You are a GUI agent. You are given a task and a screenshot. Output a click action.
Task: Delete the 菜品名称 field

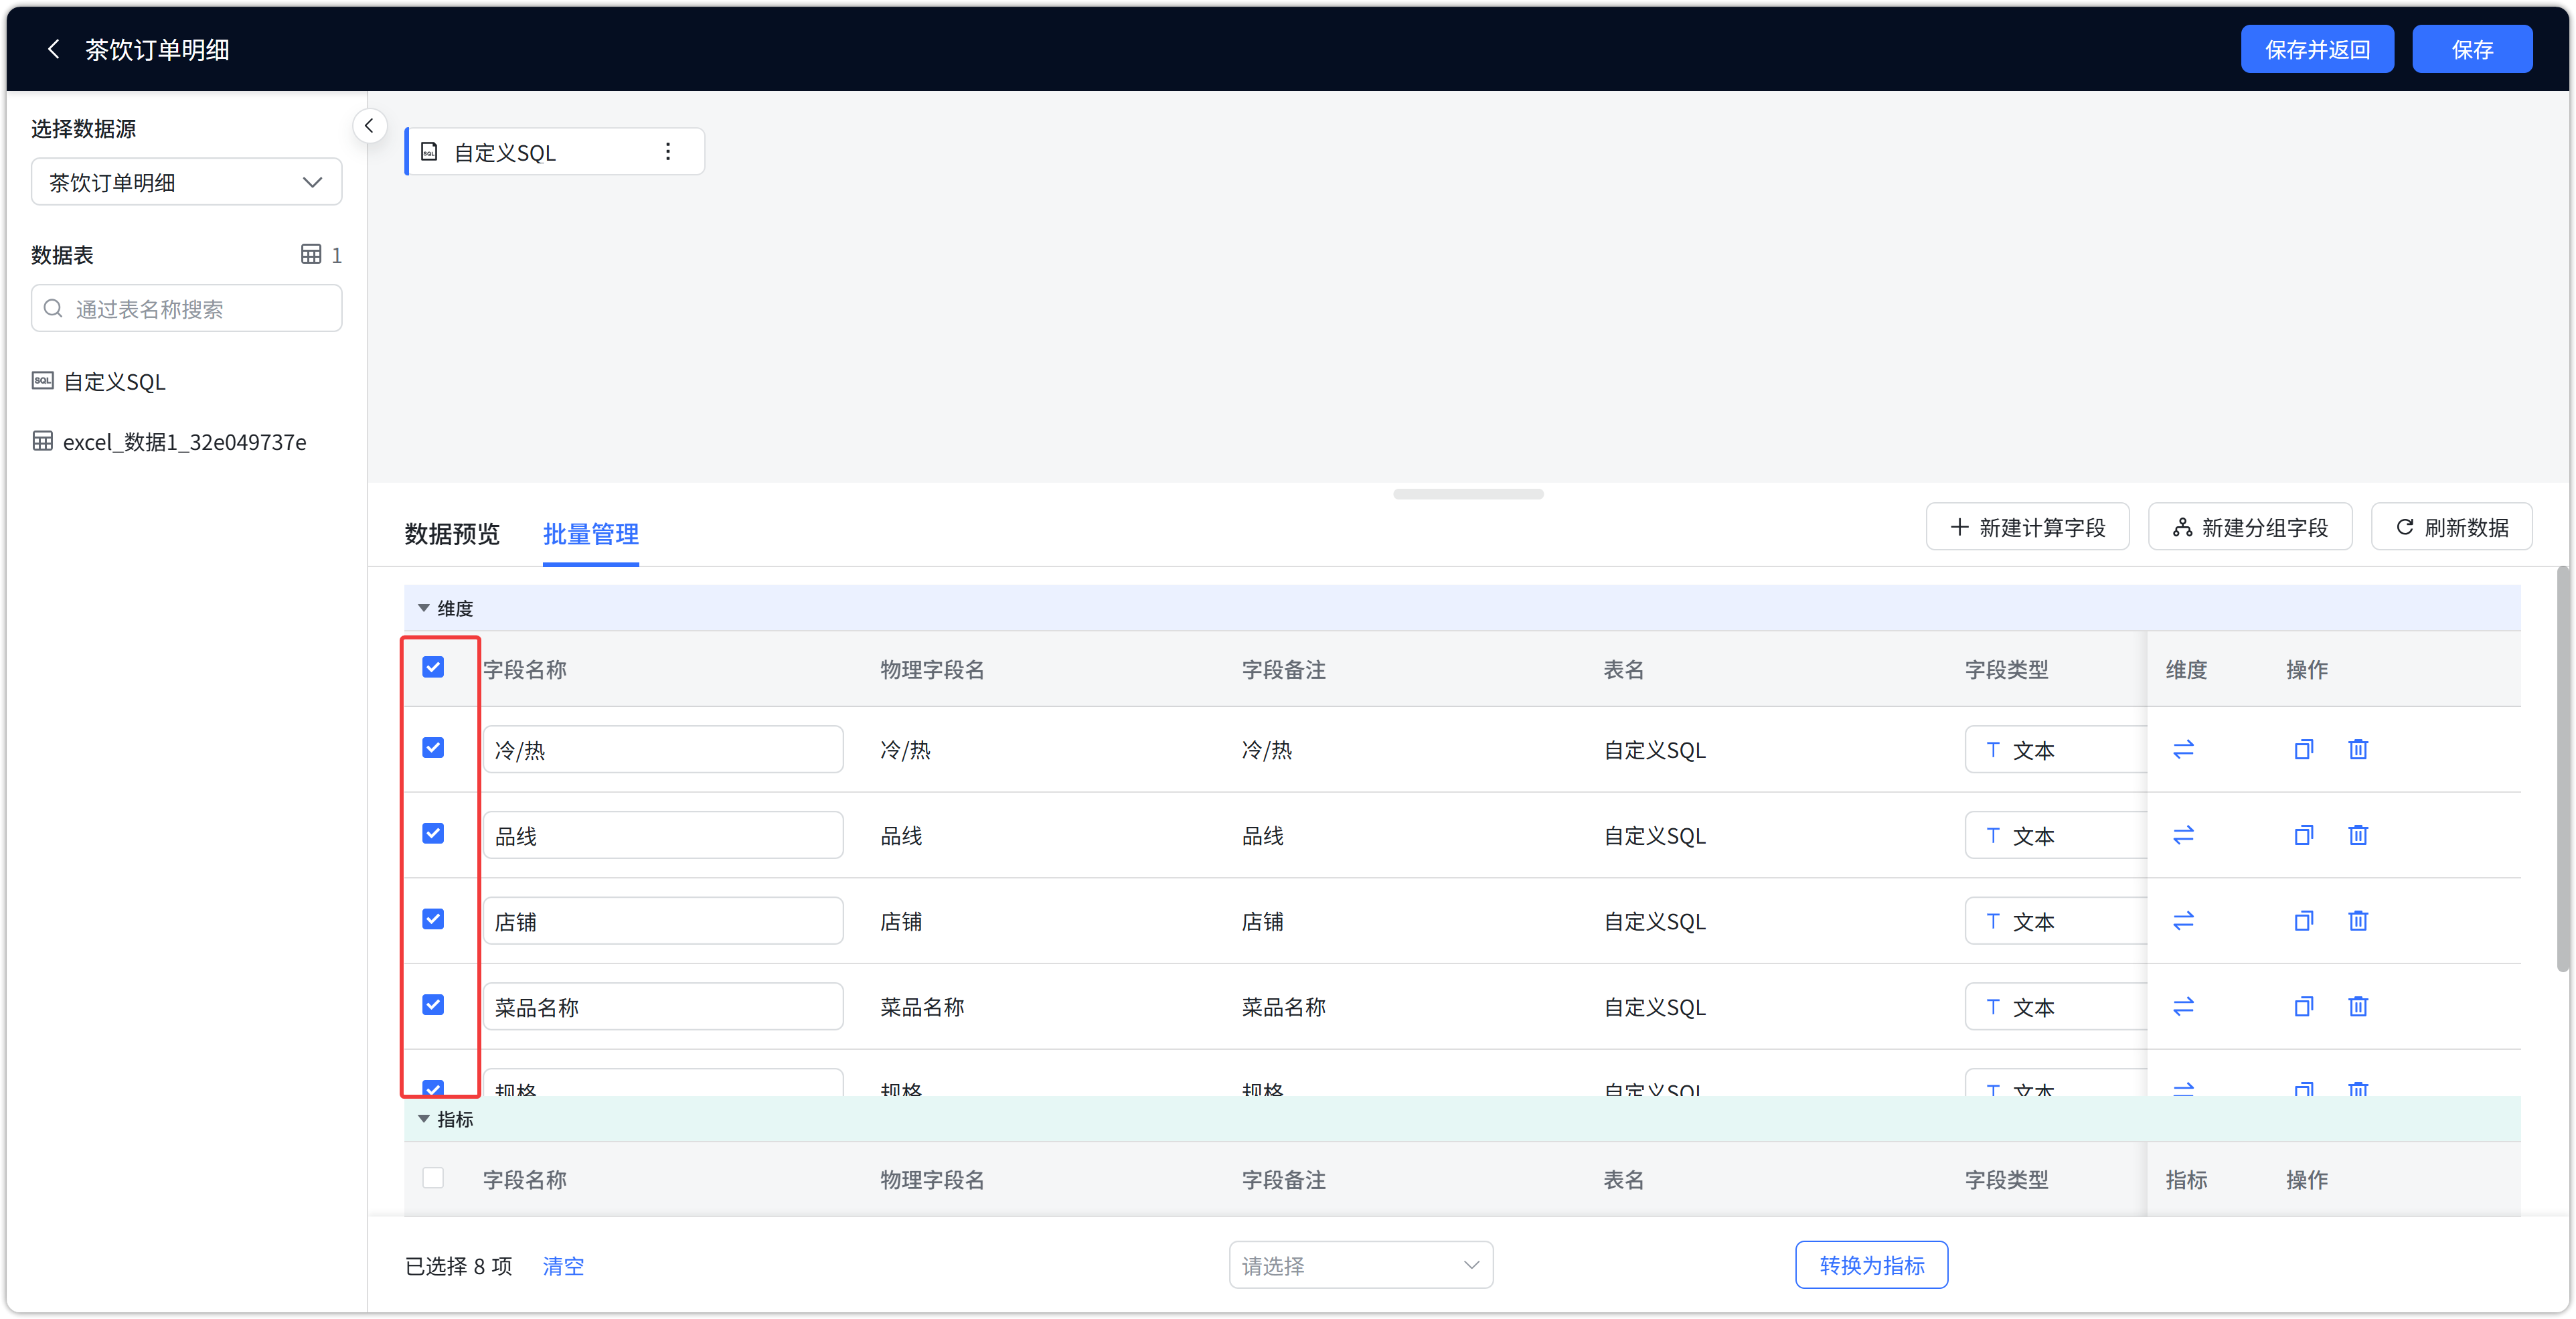click(x=2358, y=1007)
